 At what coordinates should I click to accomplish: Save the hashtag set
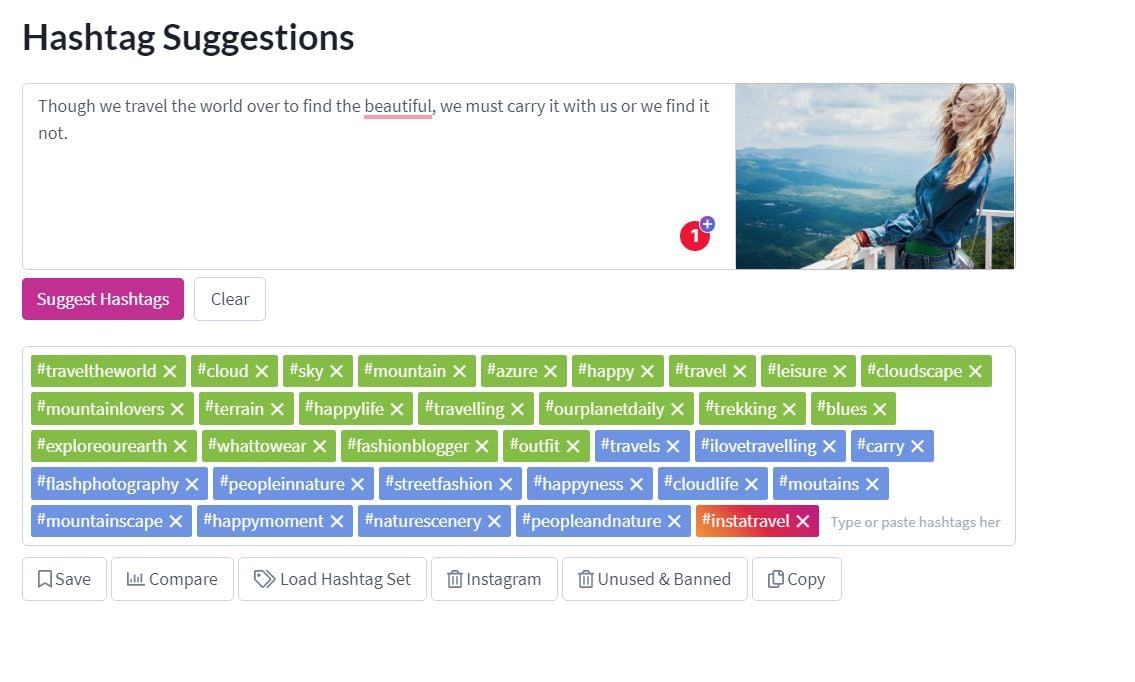point(64,579)
